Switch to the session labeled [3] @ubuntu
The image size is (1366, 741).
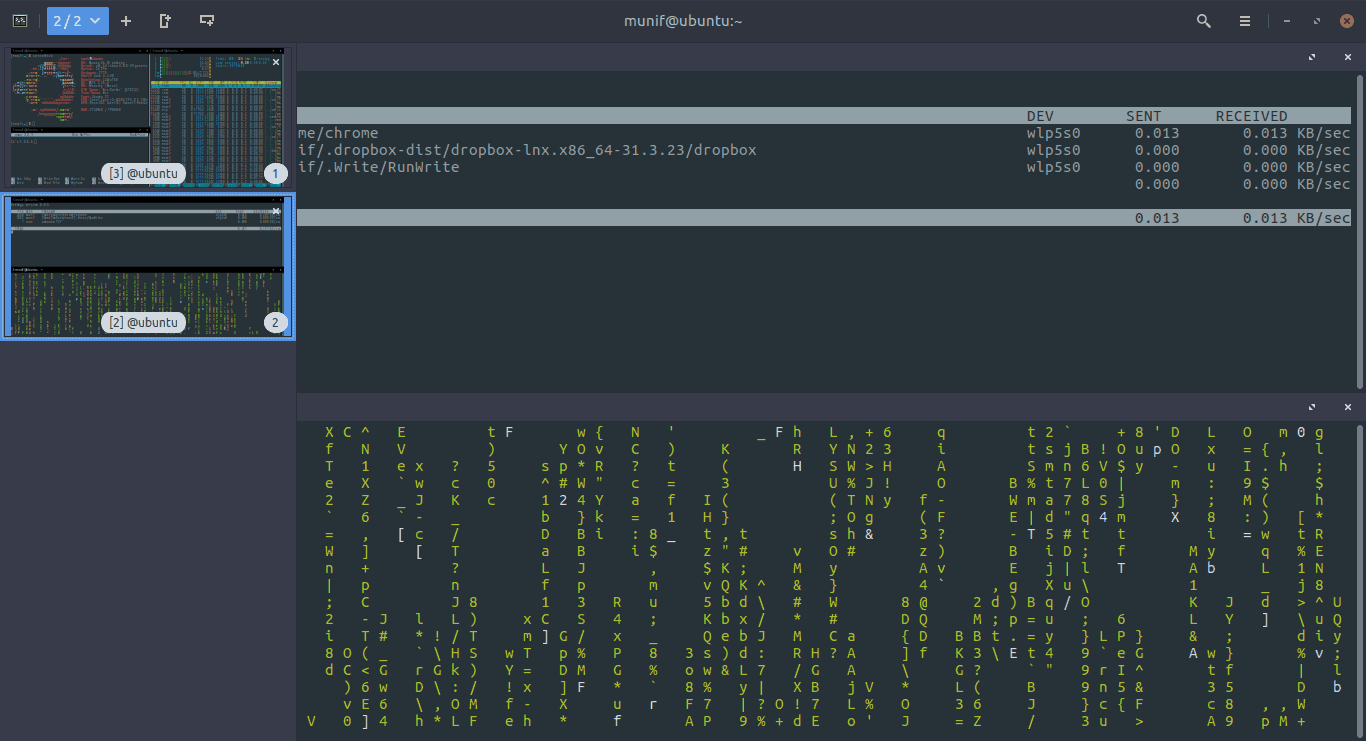click(145, 172)
